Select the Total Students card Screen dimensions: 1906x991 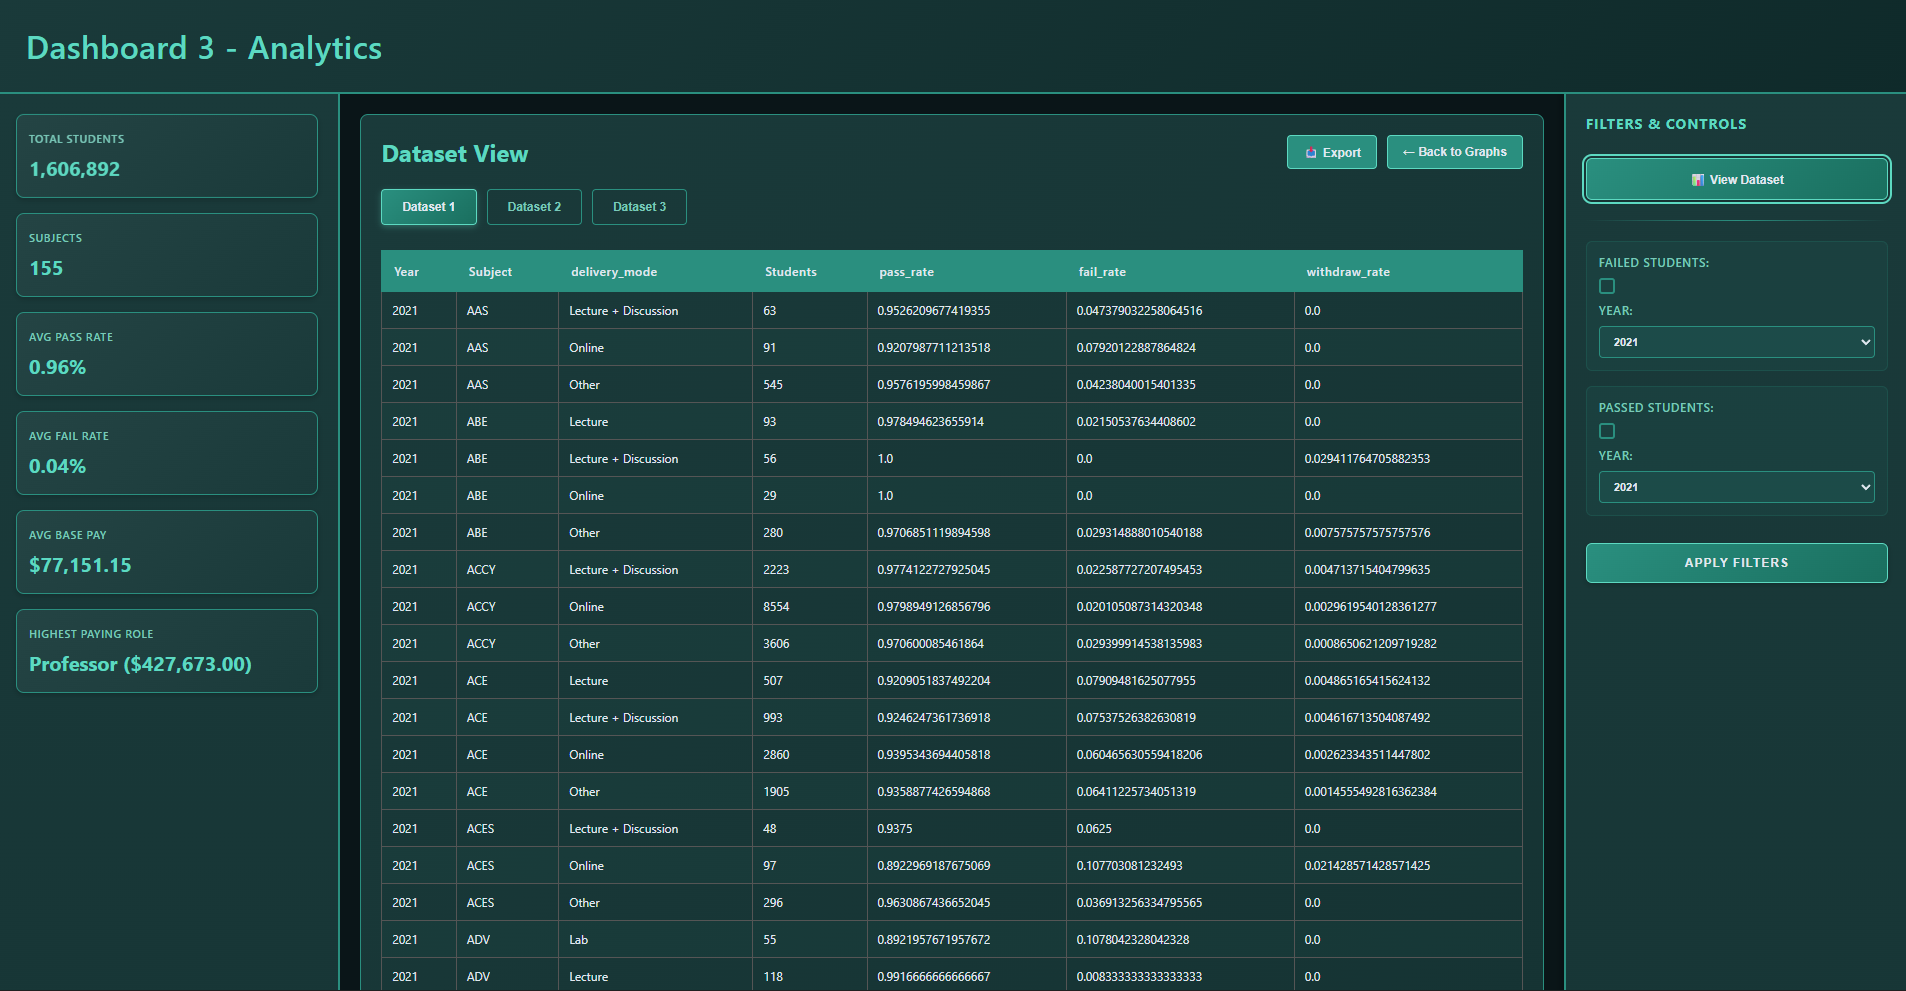167,156
